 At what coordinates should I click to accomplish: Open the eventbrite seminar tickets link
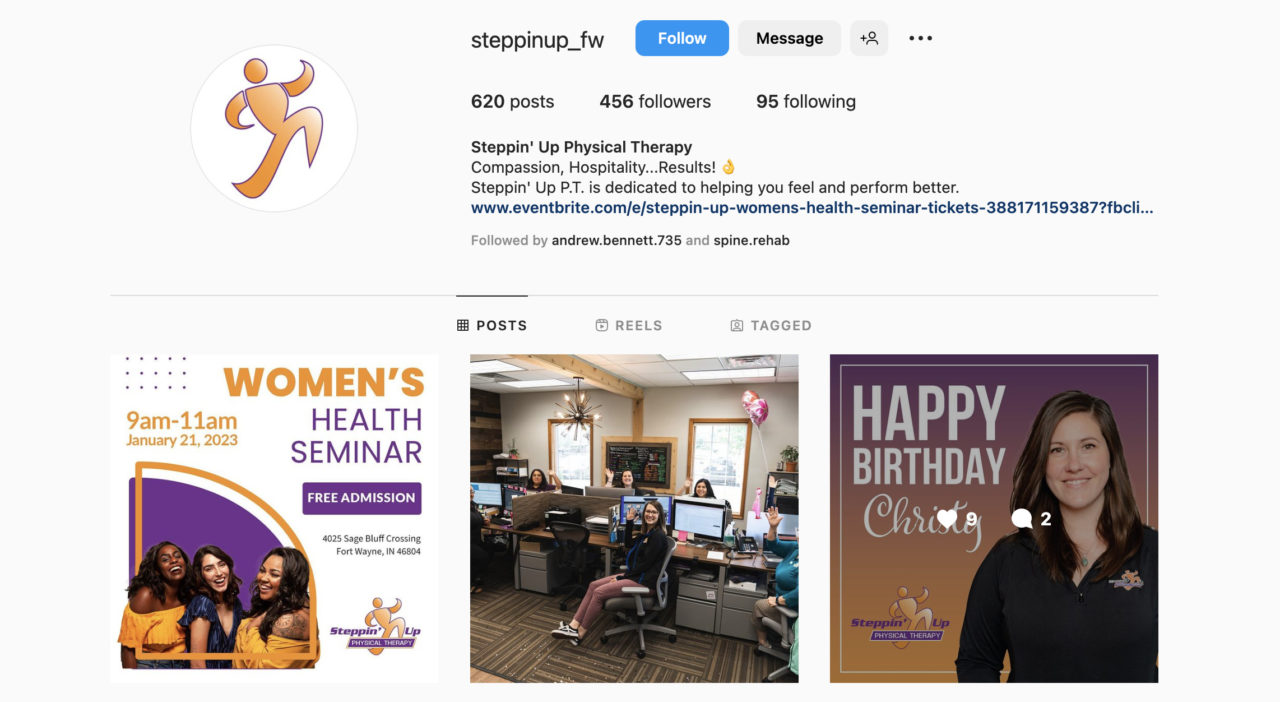812,208
